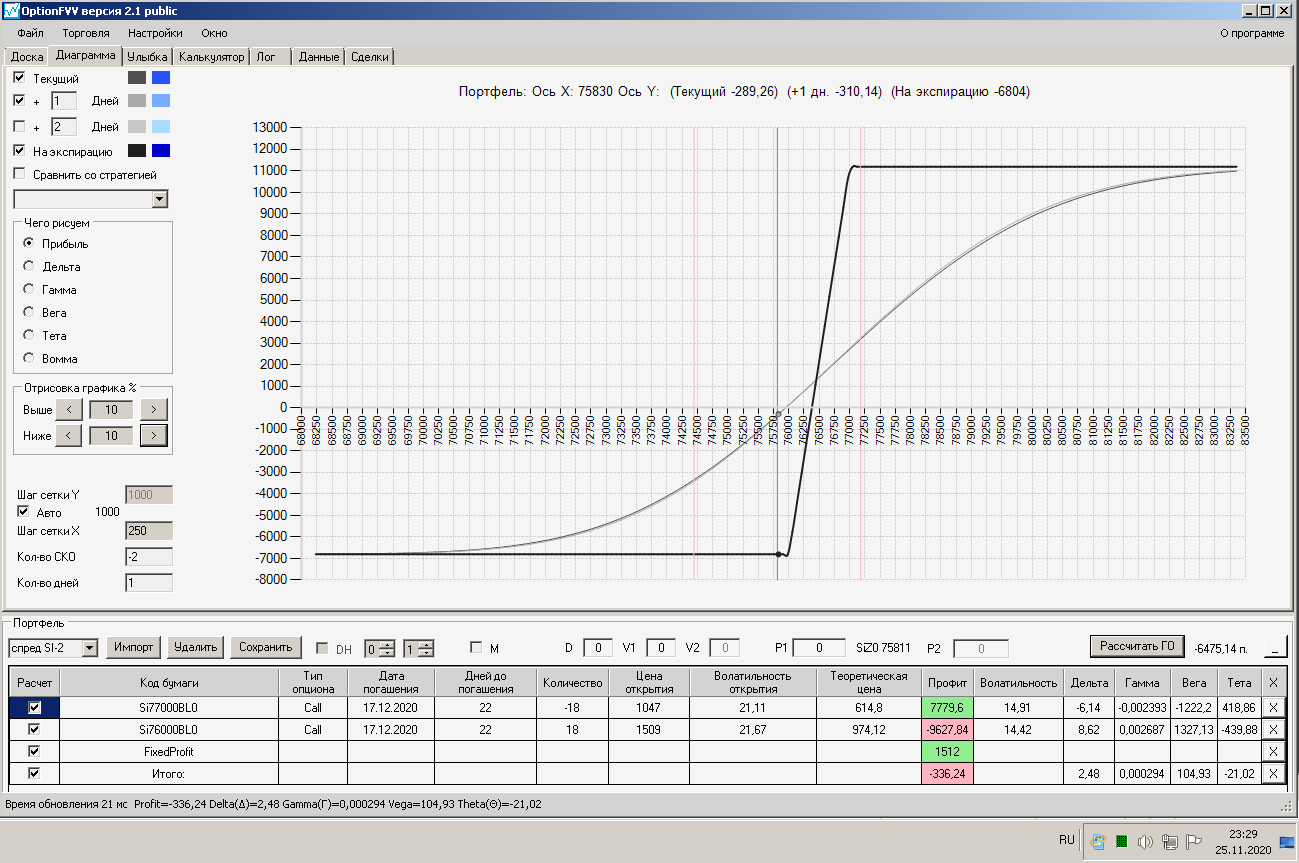The width and height of the screenshot is (1299, 863).
Task: Open the network icon in the system tray
Action: pyautogui.click(x=1169, y=842)
